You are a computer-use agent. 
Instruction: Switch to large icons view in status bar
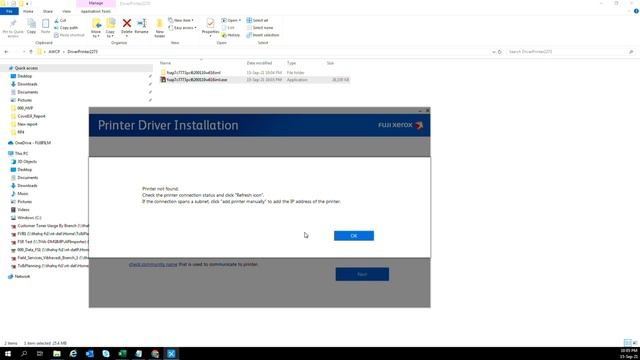(x=635, y=343)
